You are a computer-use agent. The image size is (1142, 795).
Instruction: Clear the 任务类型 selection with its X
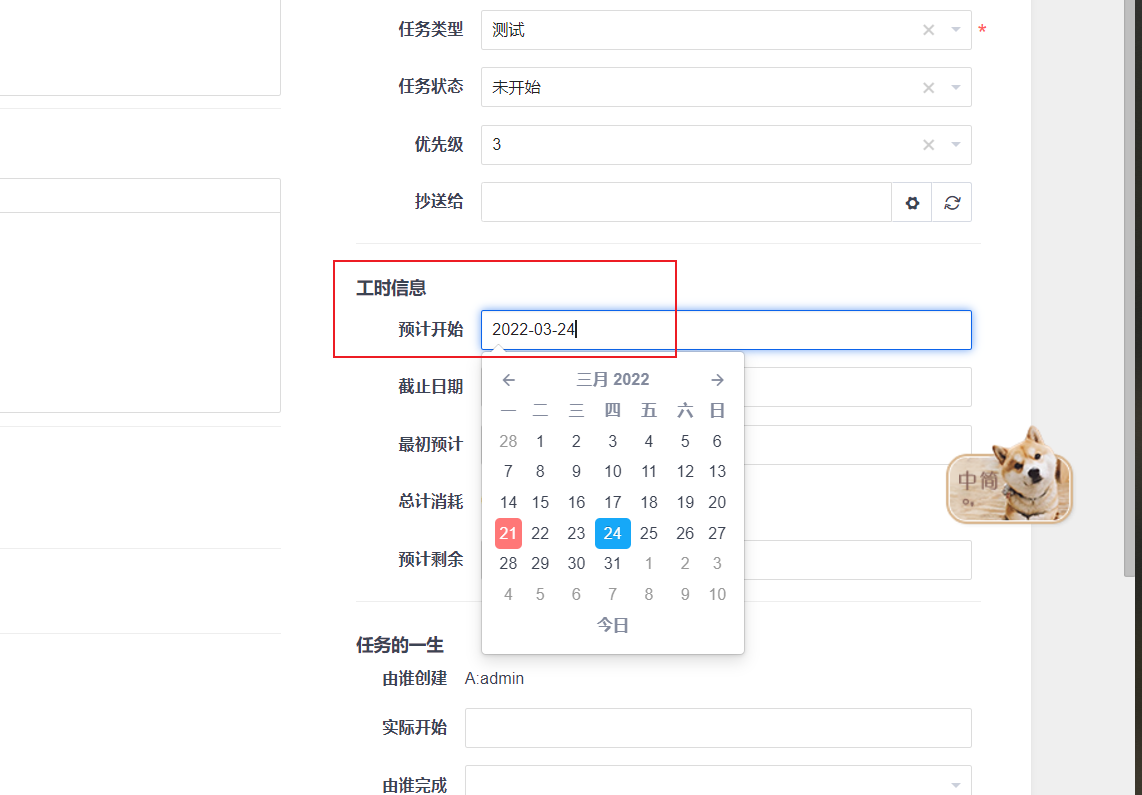928,30
